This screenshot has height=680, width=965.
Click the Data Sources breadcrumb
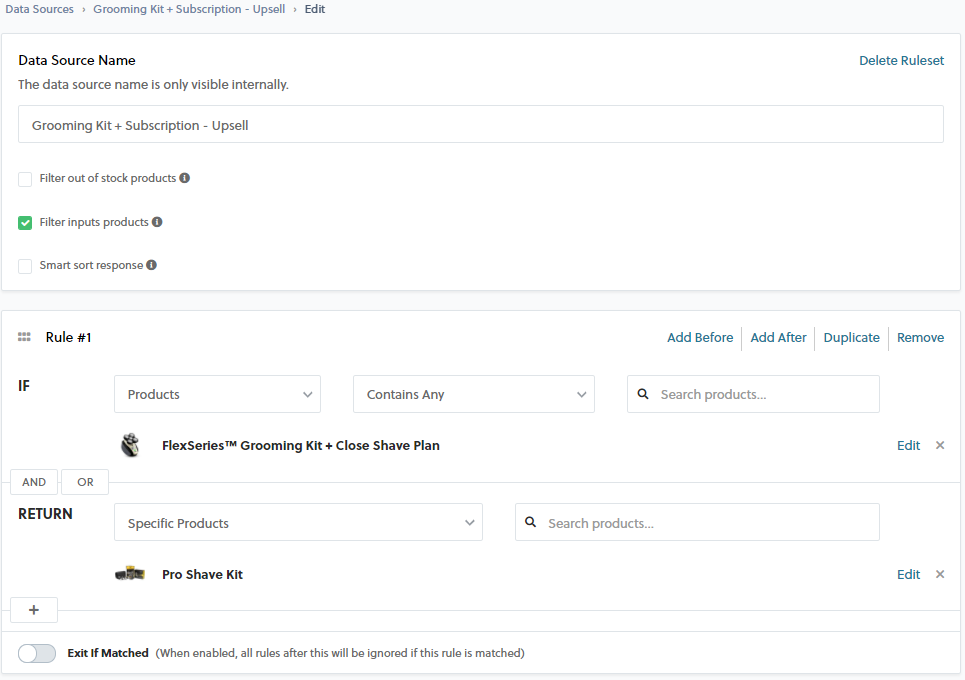(39, 9)
